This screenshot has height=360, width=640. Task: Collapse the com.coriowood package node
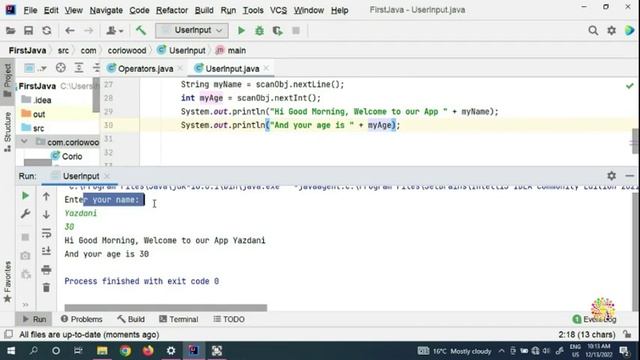point(24,142)
